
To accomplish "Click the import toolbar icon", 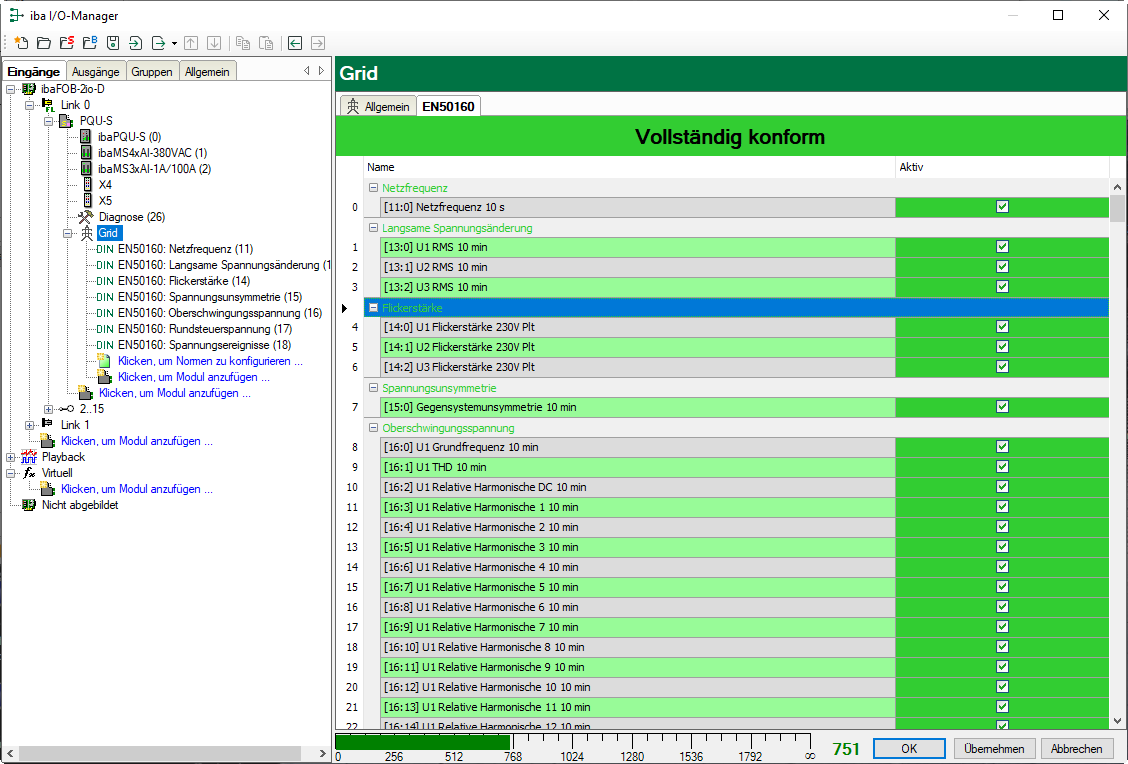I will point(135,43).
